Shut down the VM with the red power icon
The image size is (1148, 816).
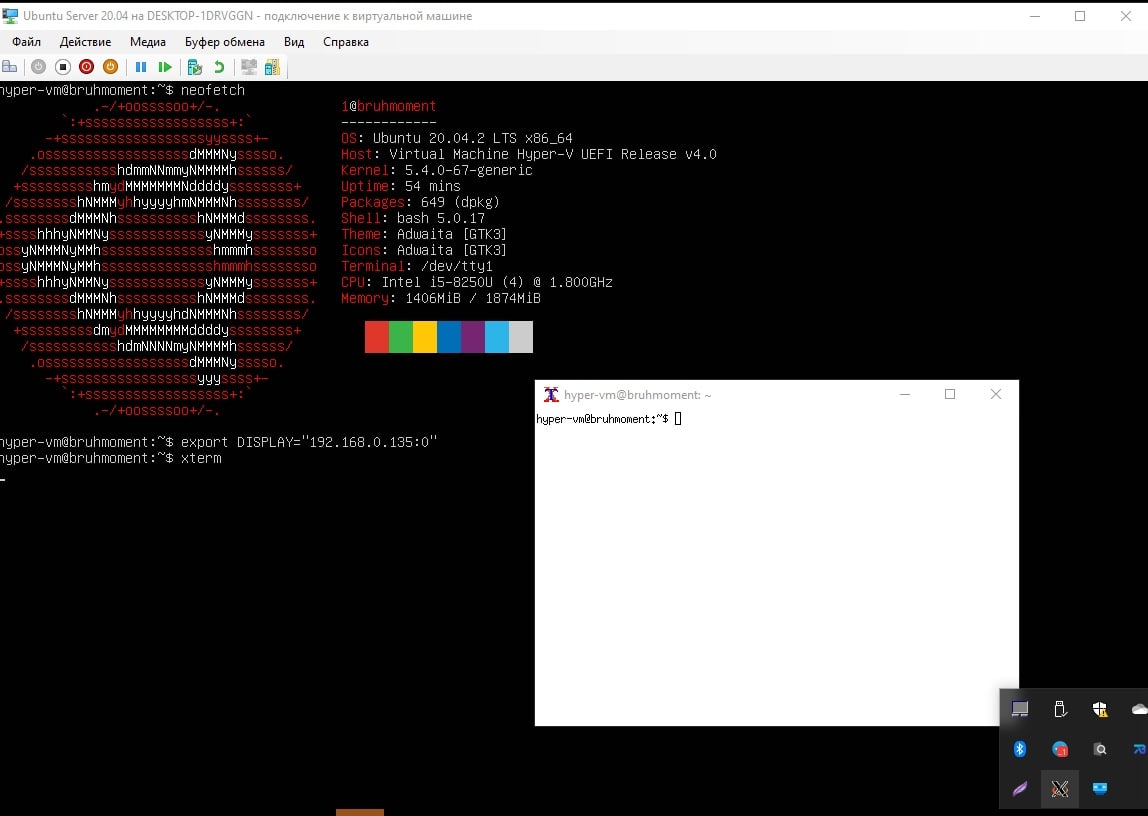[86, 67]
